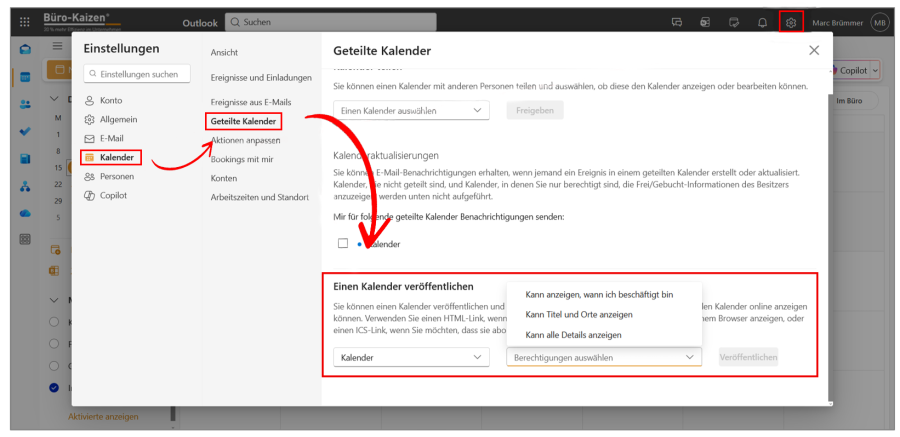Image resolution: width=900 pixels, height=437 pixels.
Task: Click the Veröffentlichen button
Action: [x=748, y=357]
